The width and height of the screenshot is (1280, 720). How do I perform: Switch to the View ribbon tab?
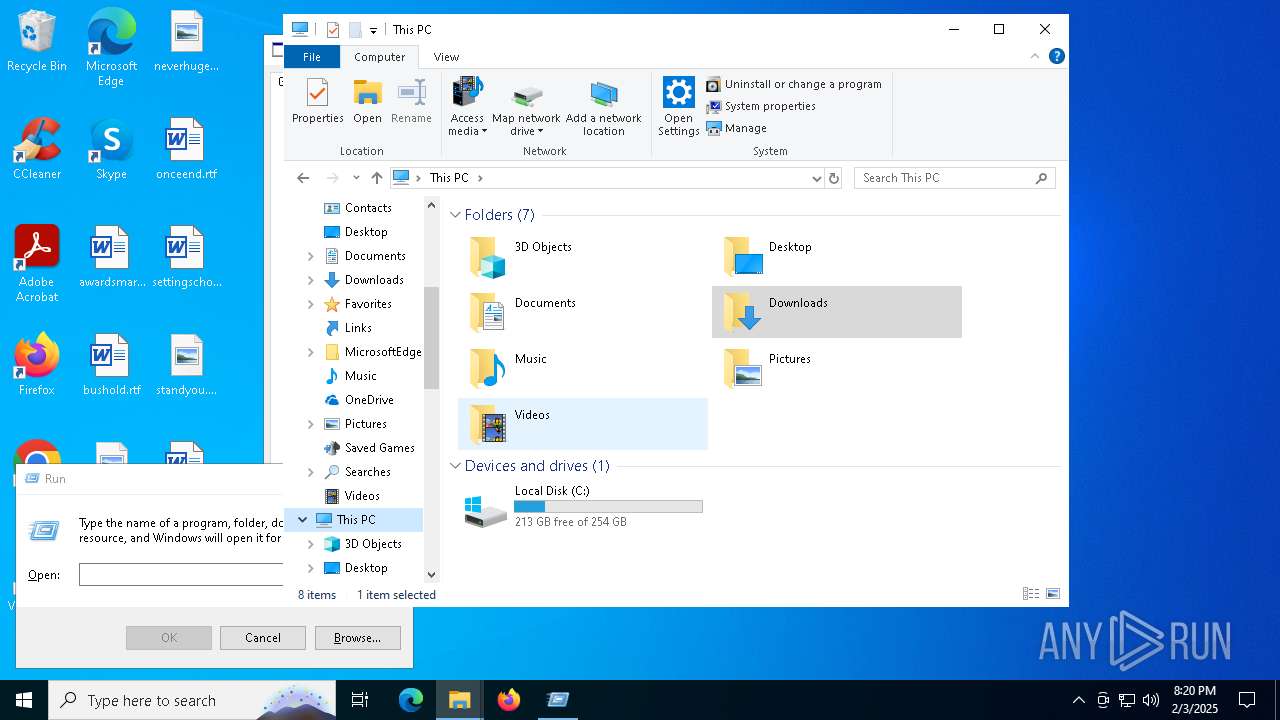coord(446,57)
